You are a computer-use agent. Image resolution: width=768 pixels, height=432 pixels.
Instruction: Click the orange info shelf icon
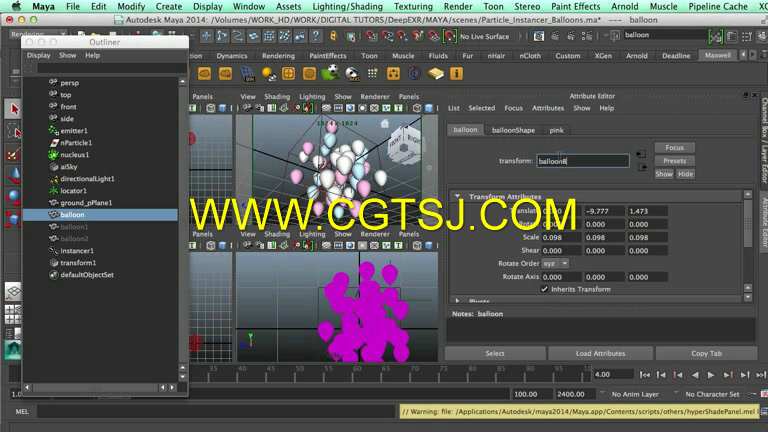pyautogui.click(x=456, y=74)
